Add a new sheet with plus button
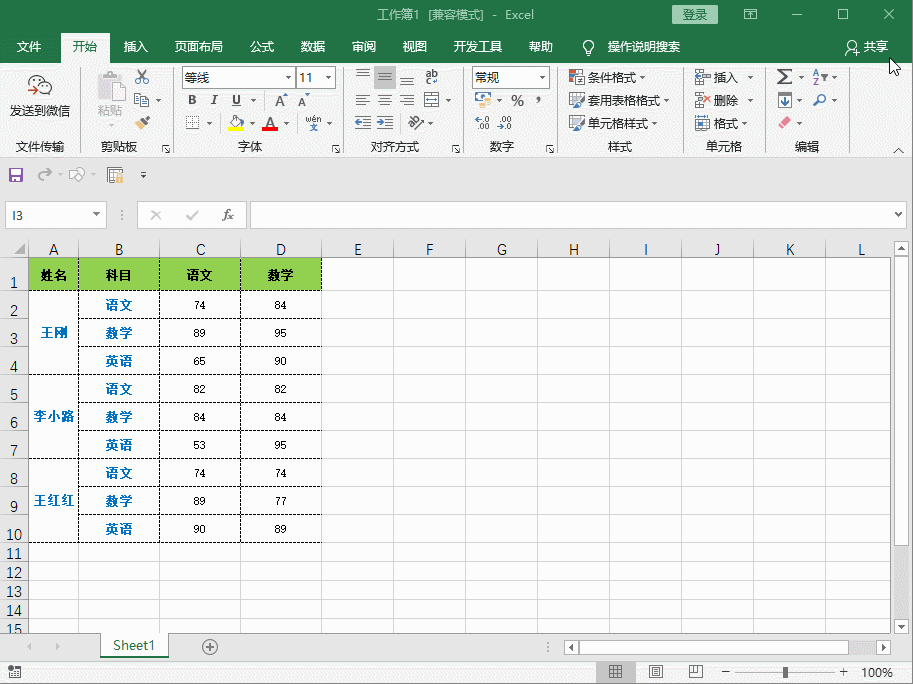The width and height of the screenshot is (913, 684). pyautogui.click(x=210, y=647)
